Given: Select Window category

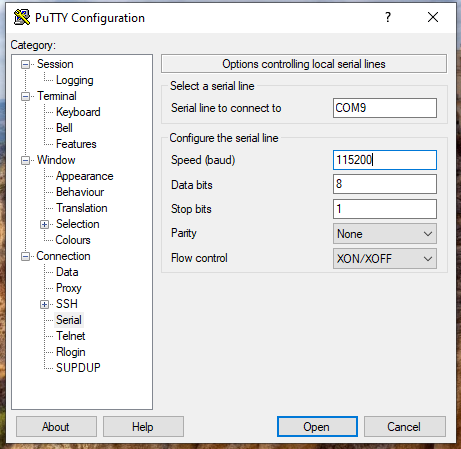Looking at the screenshot, I should pyautogui.click(x=56, y=160).
